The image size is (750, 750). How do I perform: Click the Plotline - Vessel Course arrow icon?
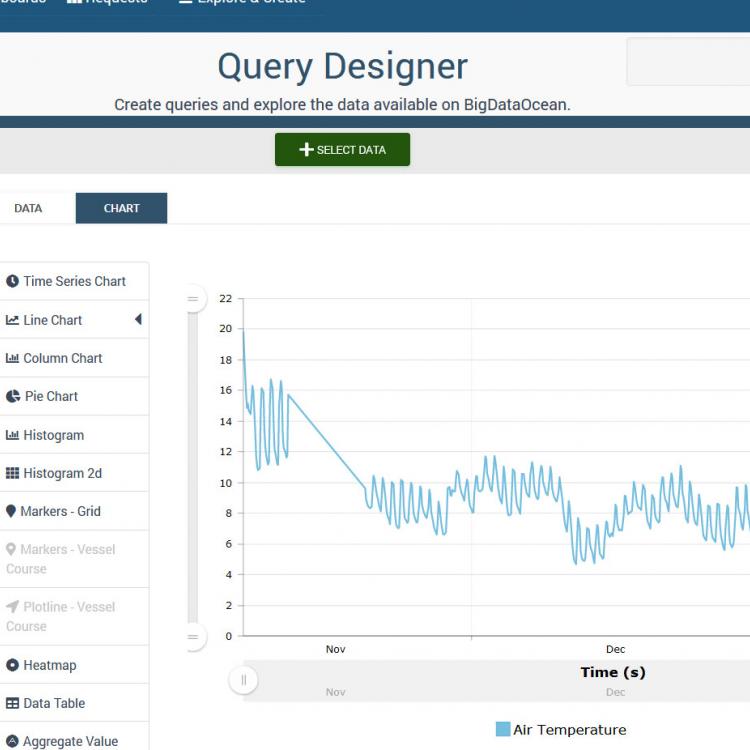(x=12, y=607)
